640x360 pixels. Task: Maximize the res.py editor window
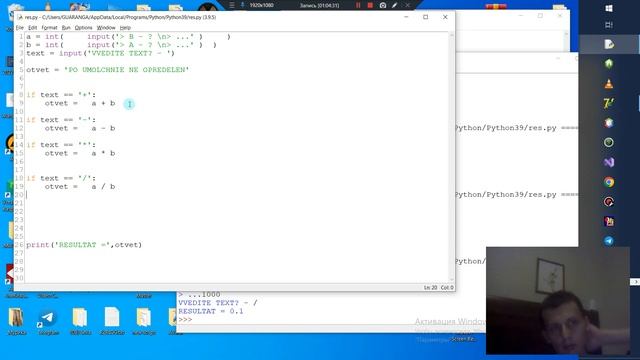point(426,17)
